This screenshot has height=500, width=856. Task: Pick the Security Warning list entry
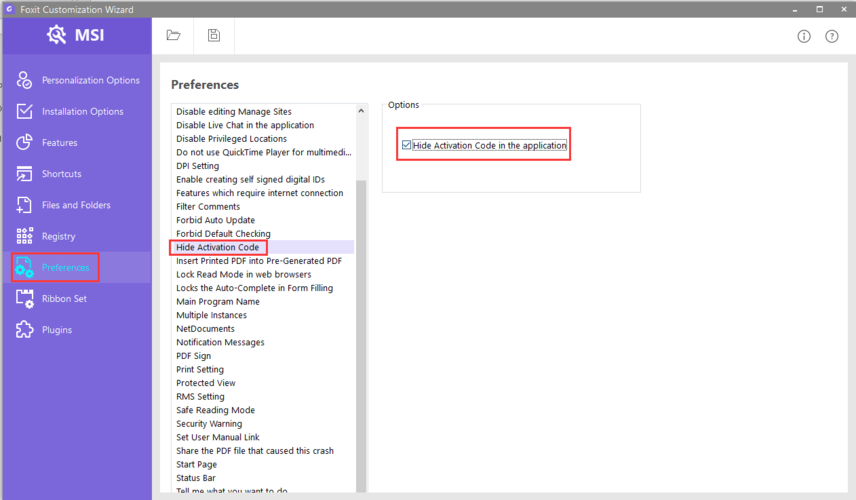pos(209,424)
